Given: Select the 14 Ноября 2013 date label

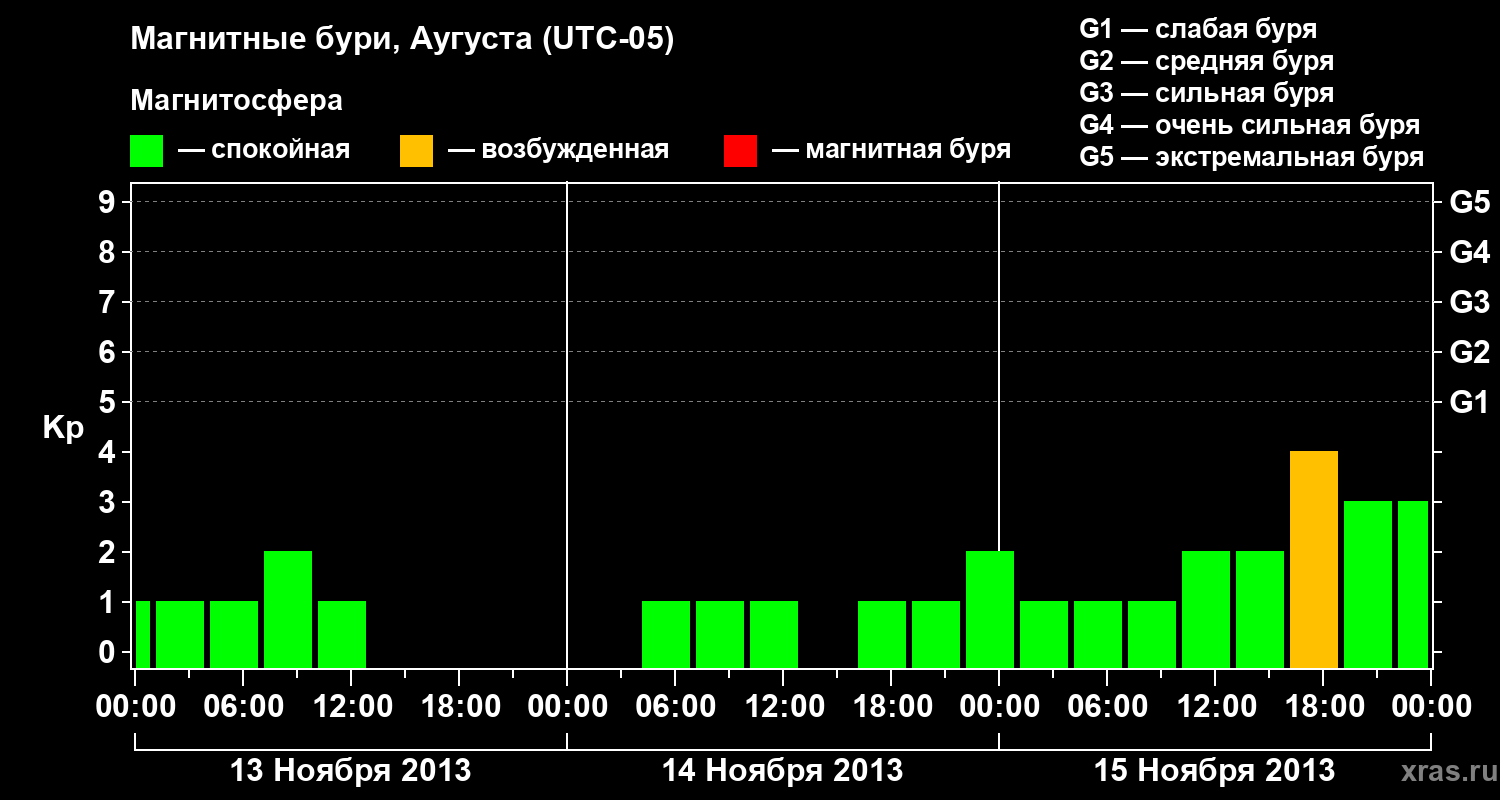Looking at the screenshot, I should [782, 770].
